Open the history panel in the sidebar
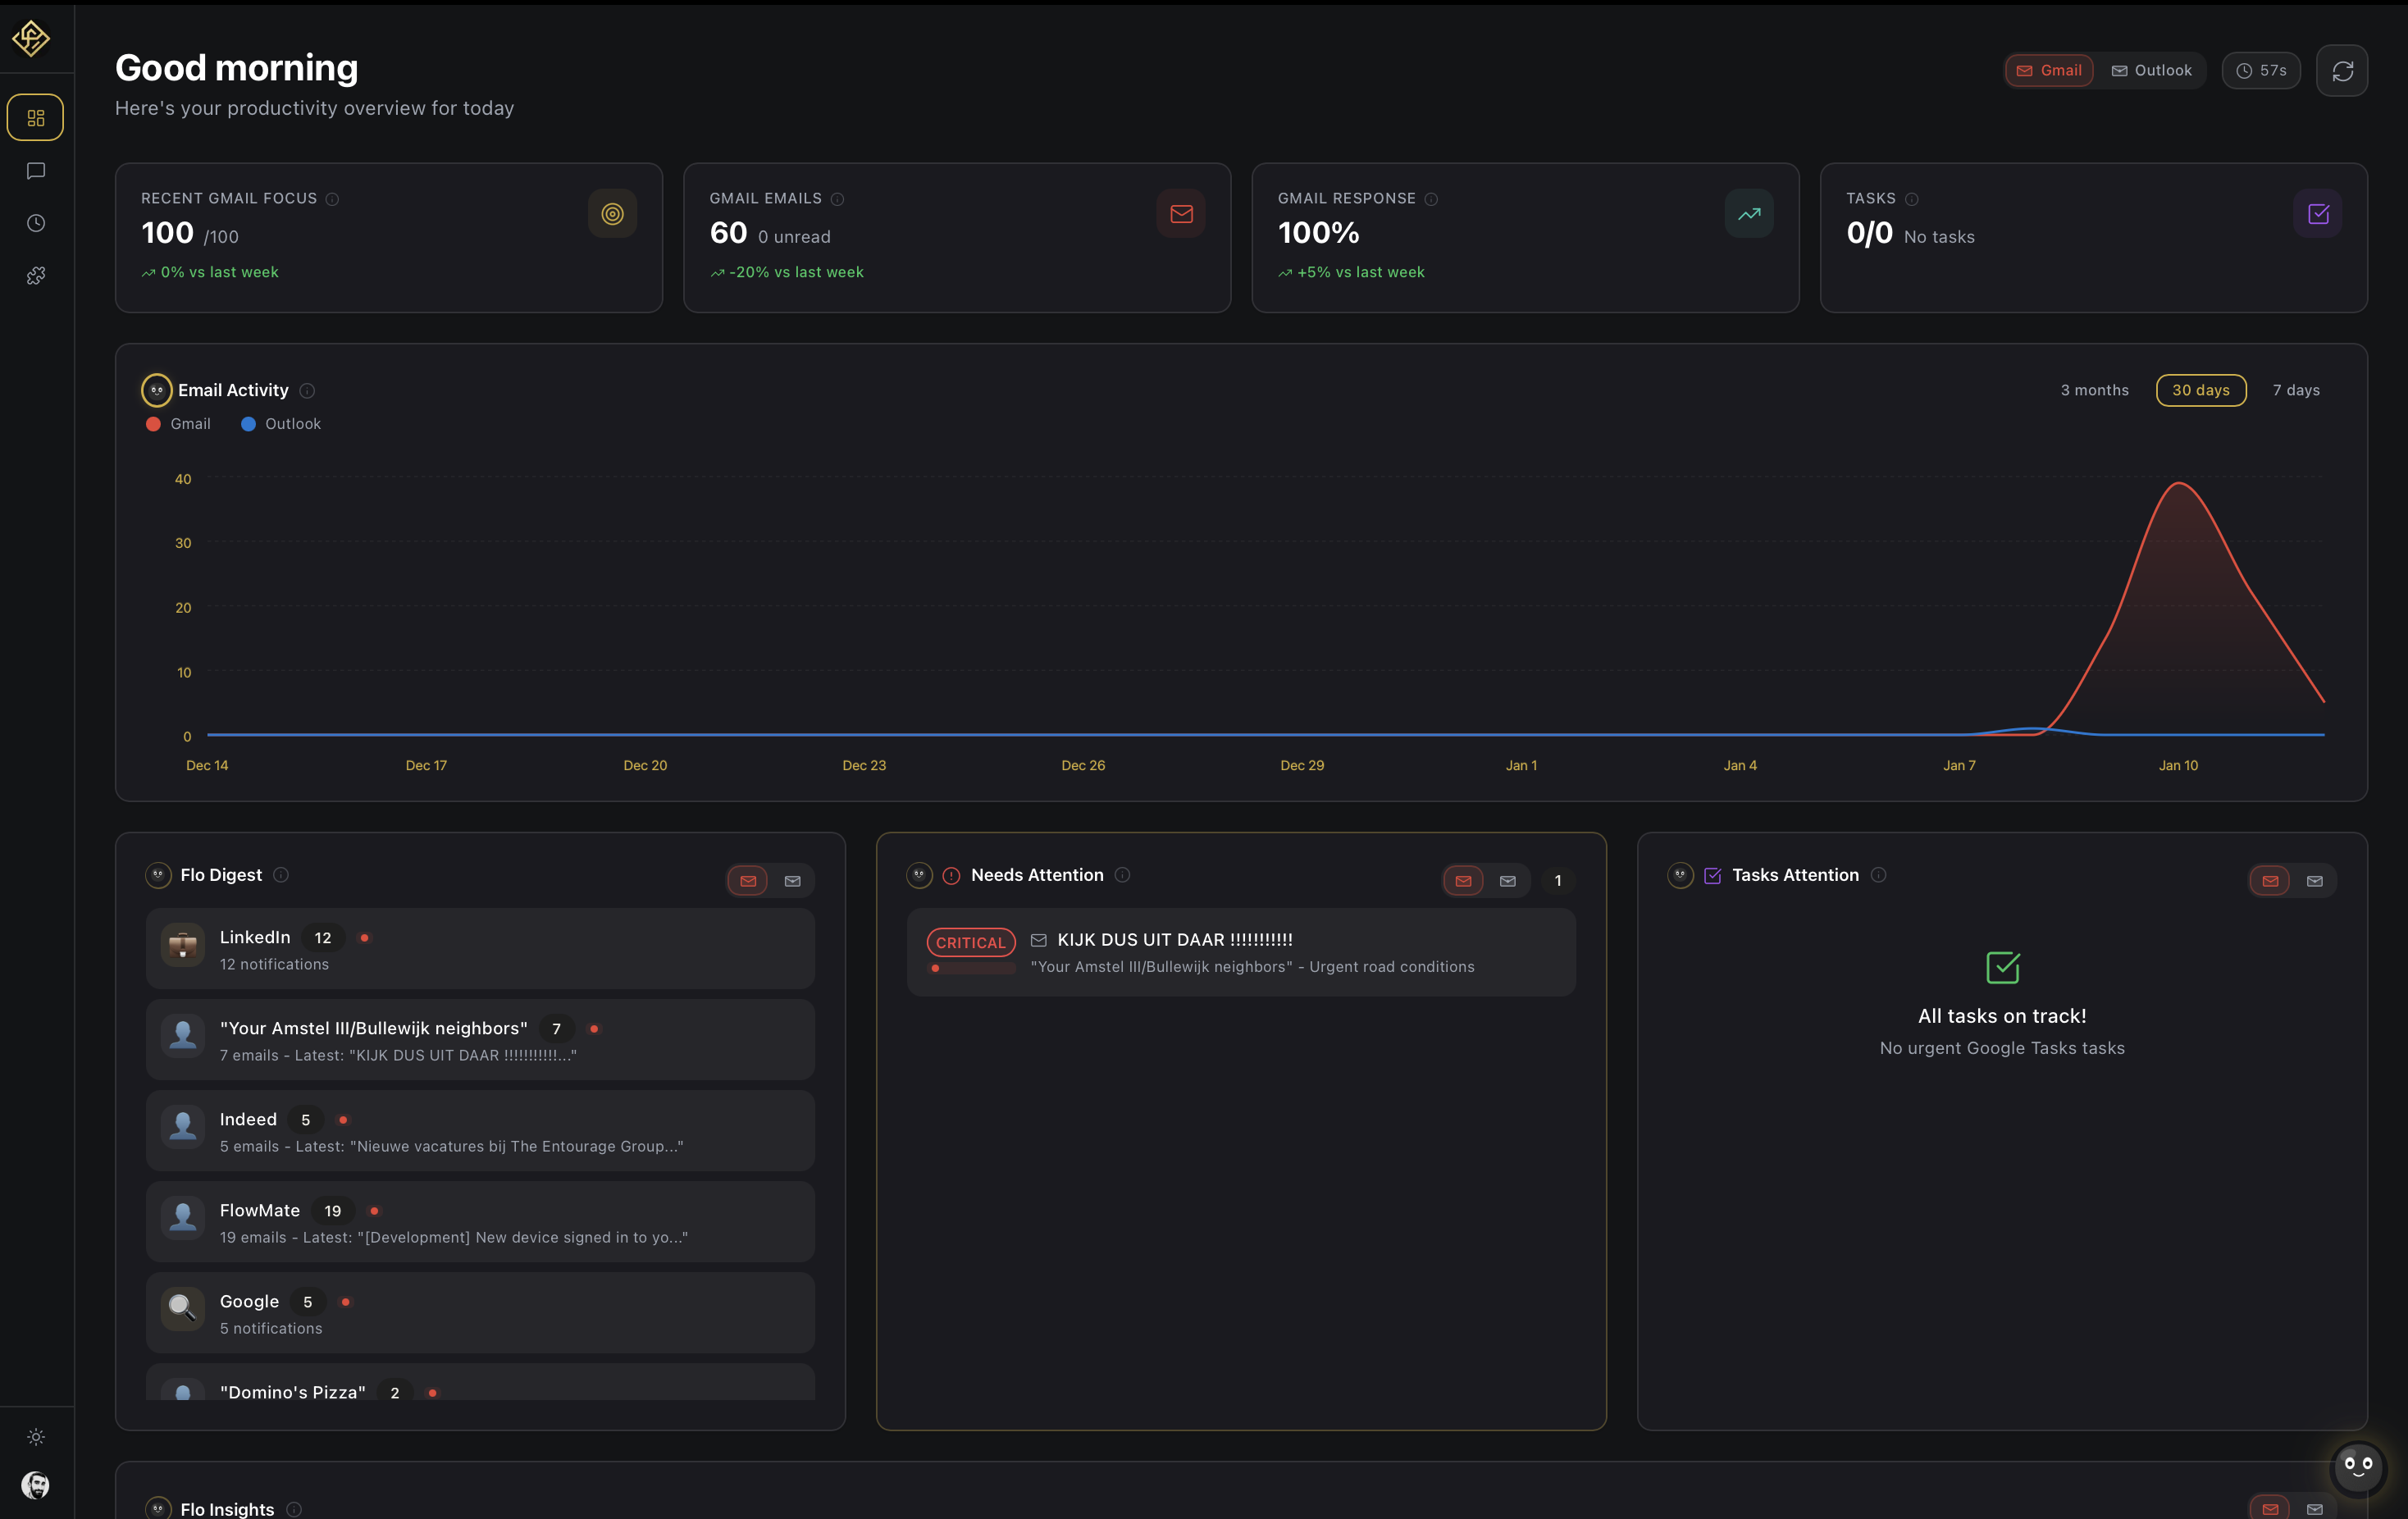Viewport: 2408px width, 1519px height. pyautogui.click(x=35, y=222)
